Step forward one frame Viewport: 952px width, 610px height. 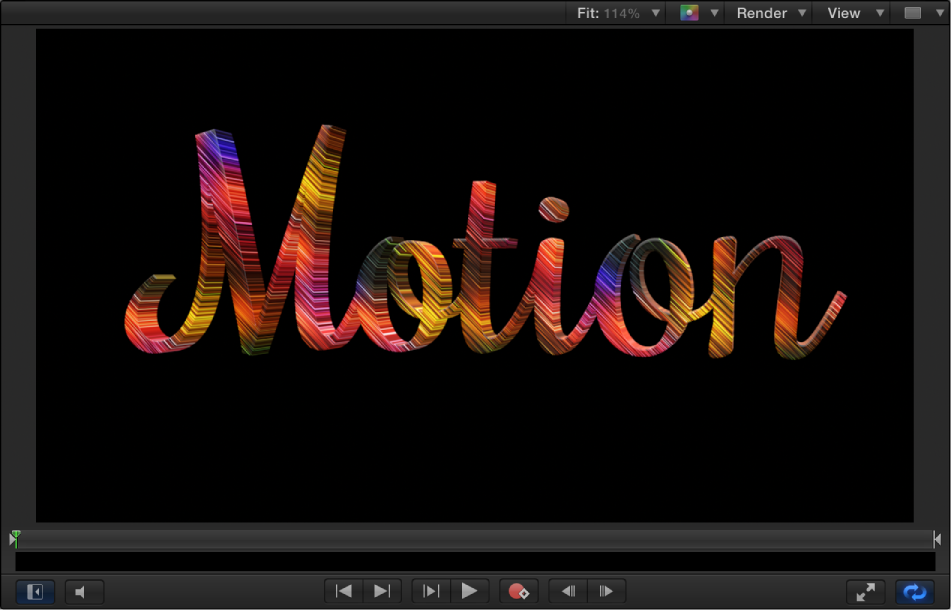[605, 591]
